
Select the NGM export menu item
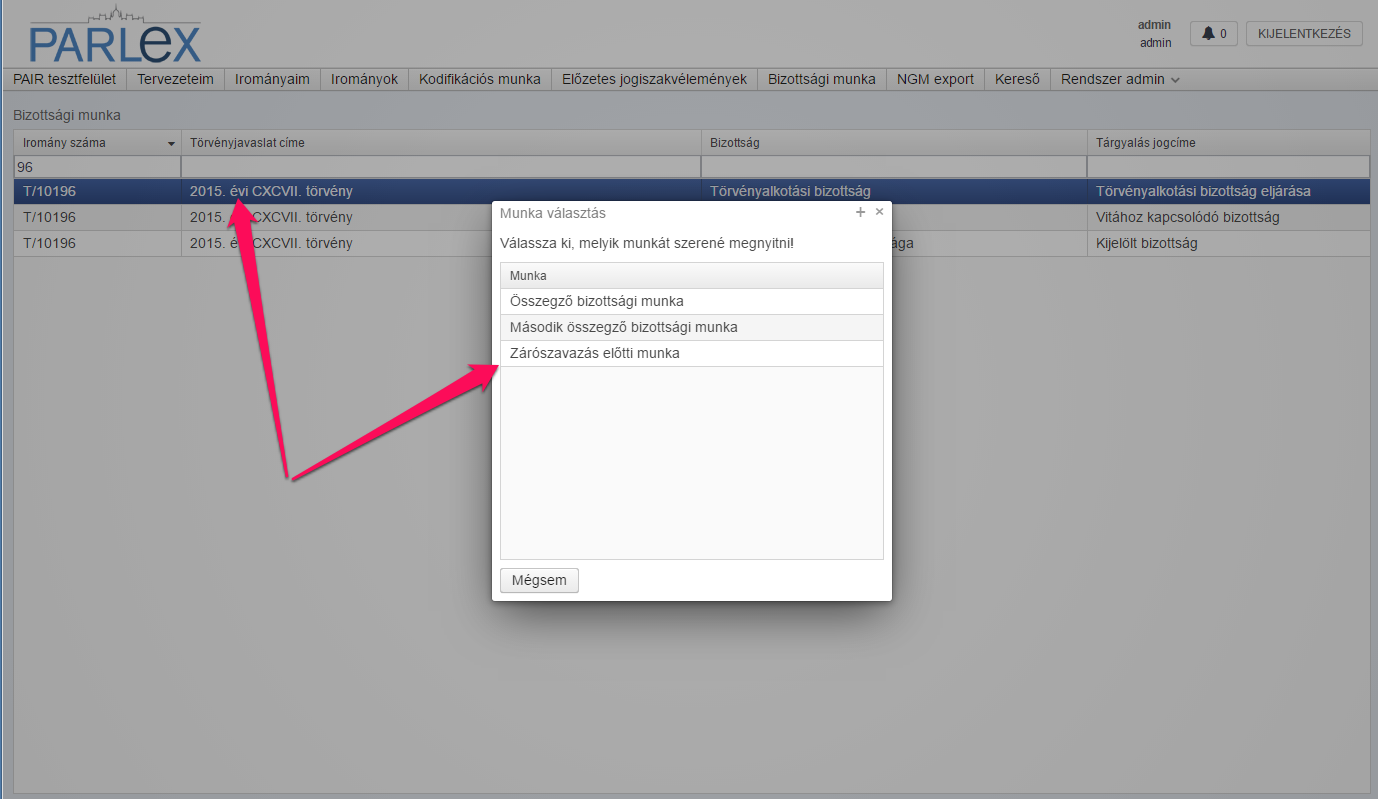click(x=935, y=79)
